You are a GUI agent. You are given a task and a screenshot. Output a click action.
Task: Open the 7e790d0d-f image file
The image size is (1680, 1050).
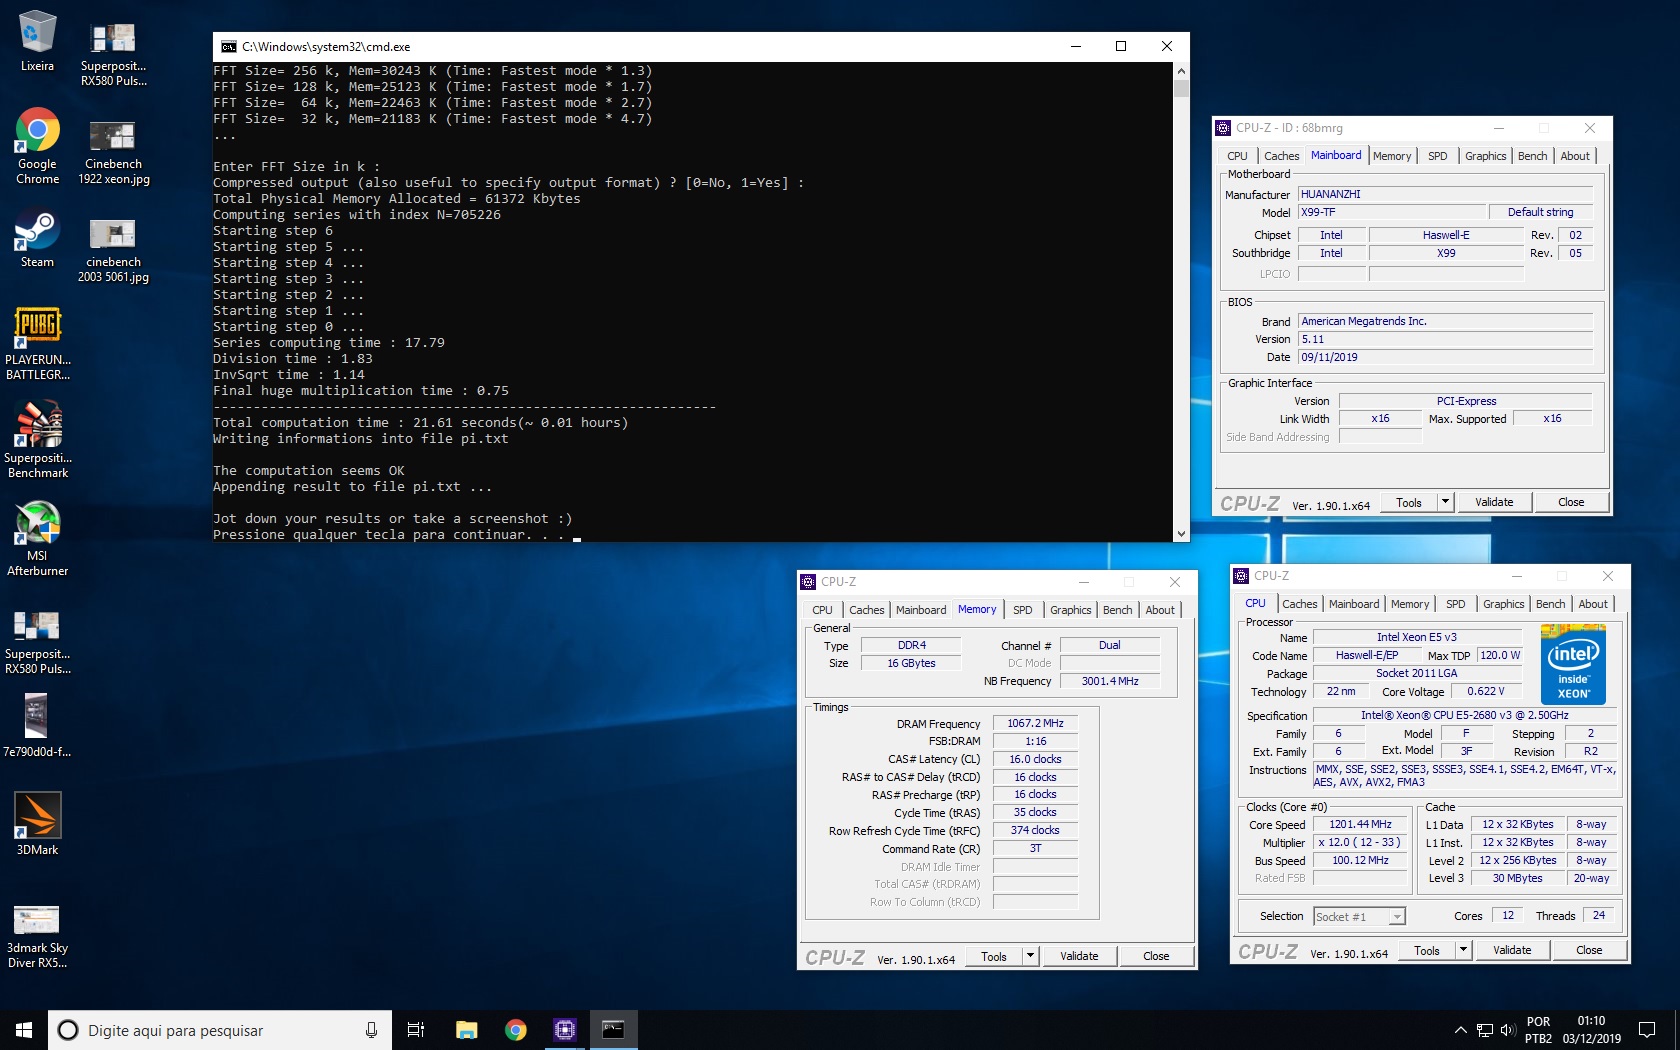(37, 725)
